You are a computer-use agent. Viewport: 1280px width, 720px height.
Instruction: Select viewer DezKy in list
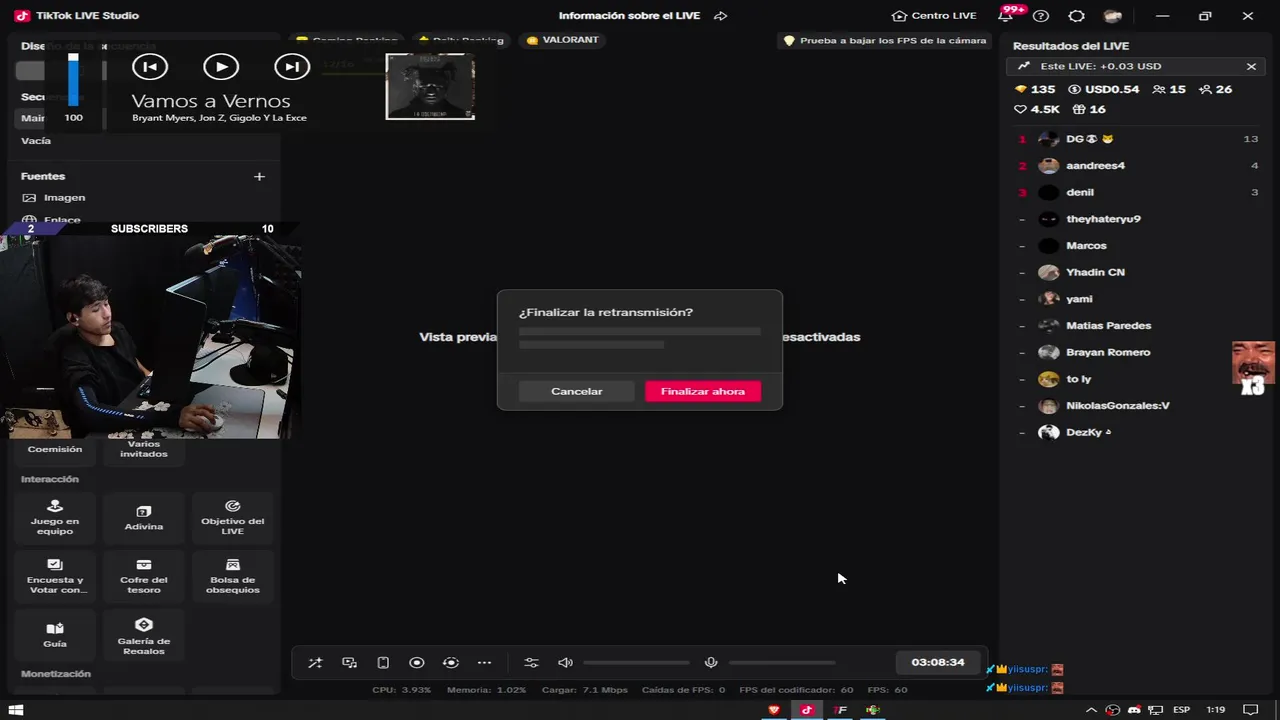[x=1138, y=432]
